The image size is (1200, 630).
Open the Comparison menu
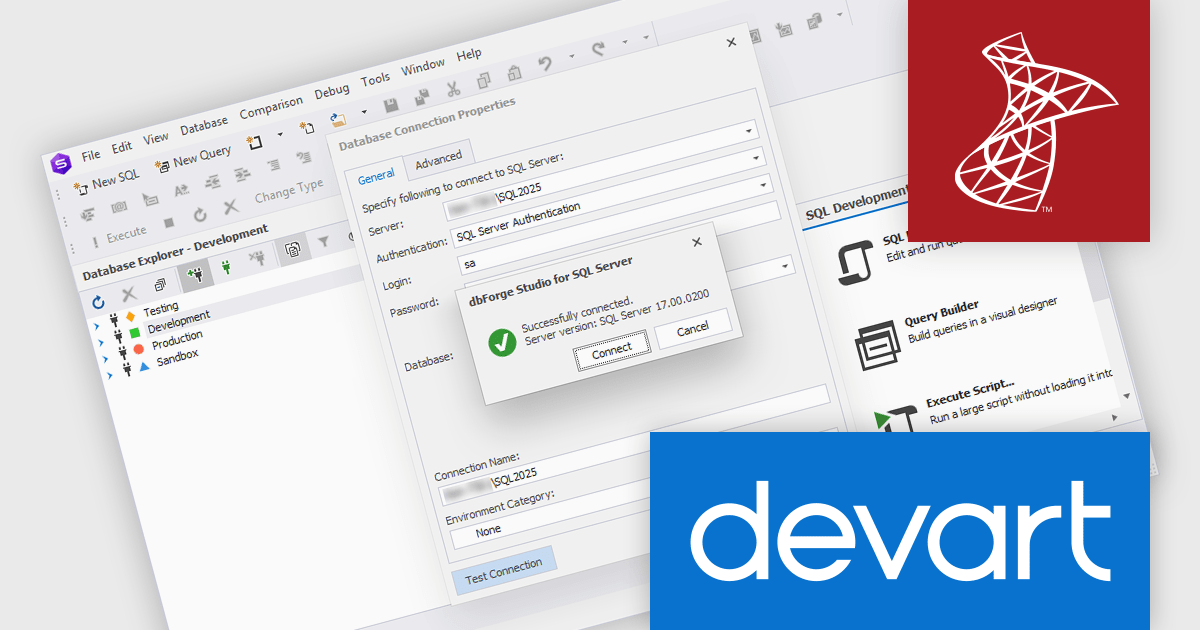(x=271, y=108)
